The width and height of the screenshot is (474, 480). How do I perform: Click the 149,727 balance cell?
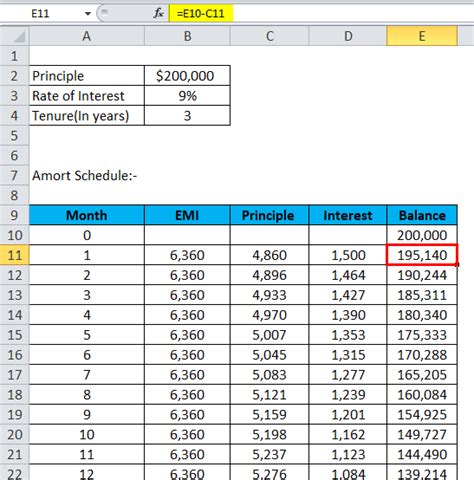coord(422,434)
